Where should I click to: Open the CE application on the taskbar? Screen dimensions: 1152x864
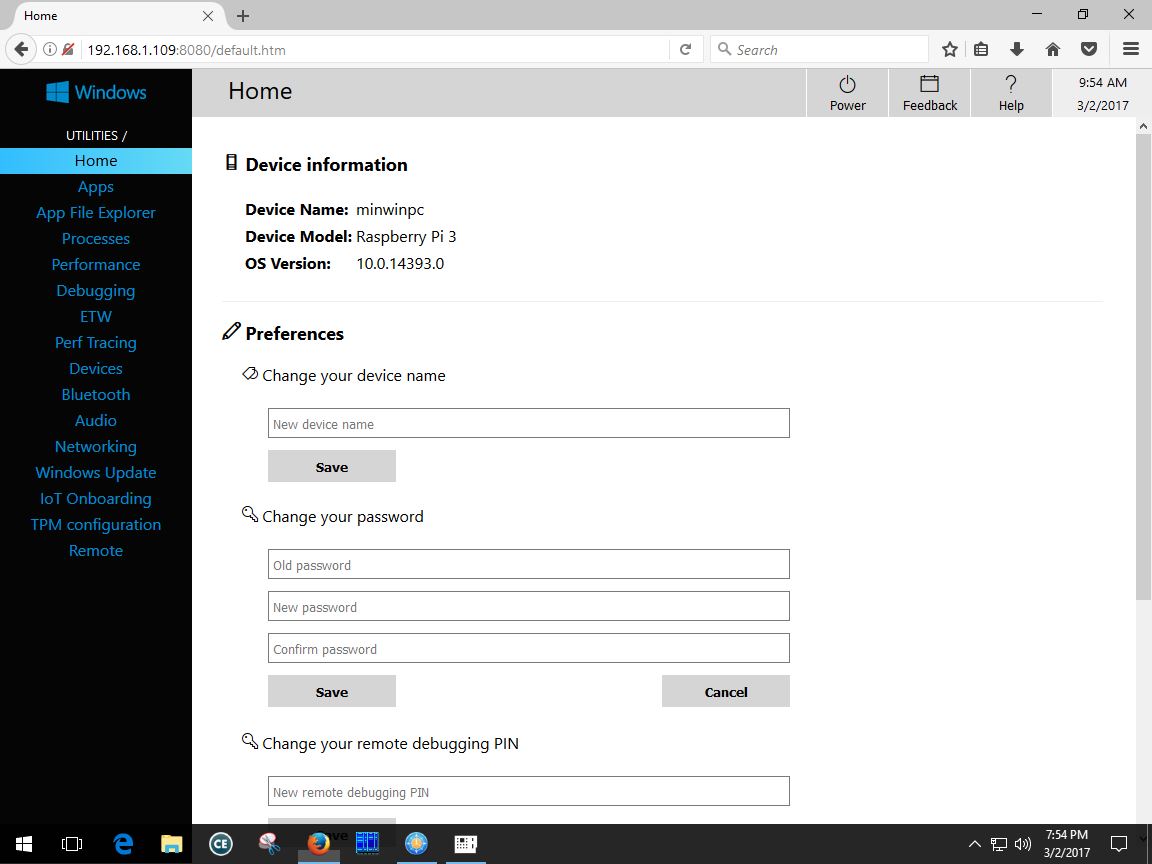point(220,843)
